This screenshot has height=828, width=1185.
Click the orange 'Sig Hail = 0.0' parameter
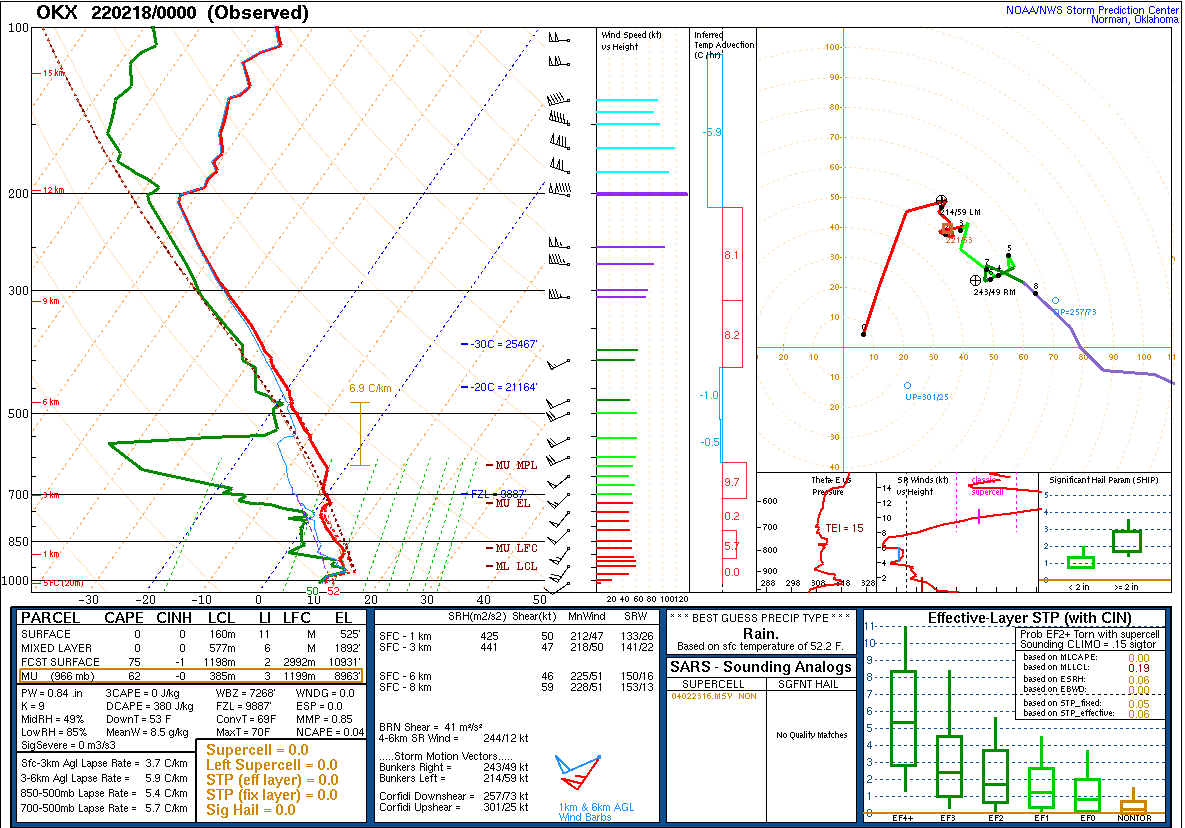coord(251,810)
